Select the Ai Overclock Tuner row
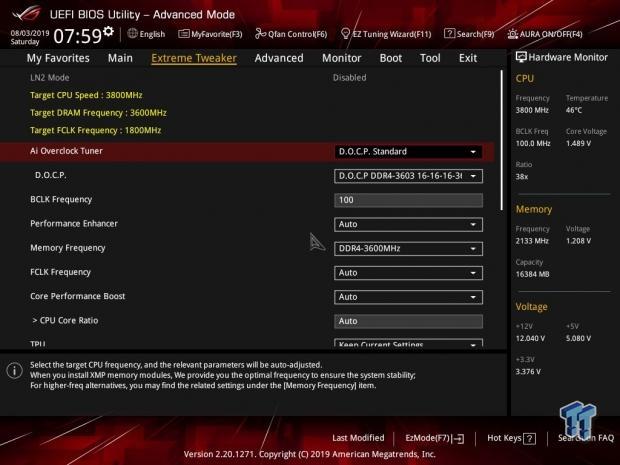 coord(247,152)
